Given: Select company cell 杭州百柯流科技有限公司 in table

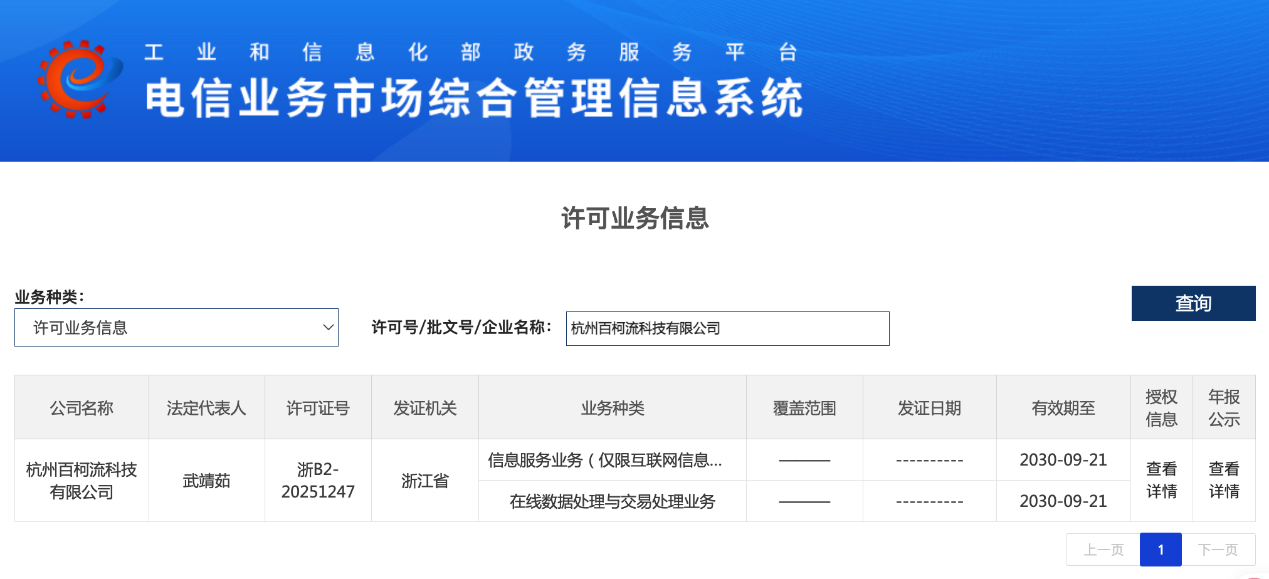Looking at the screenshot, I should [x=81, y=481].
